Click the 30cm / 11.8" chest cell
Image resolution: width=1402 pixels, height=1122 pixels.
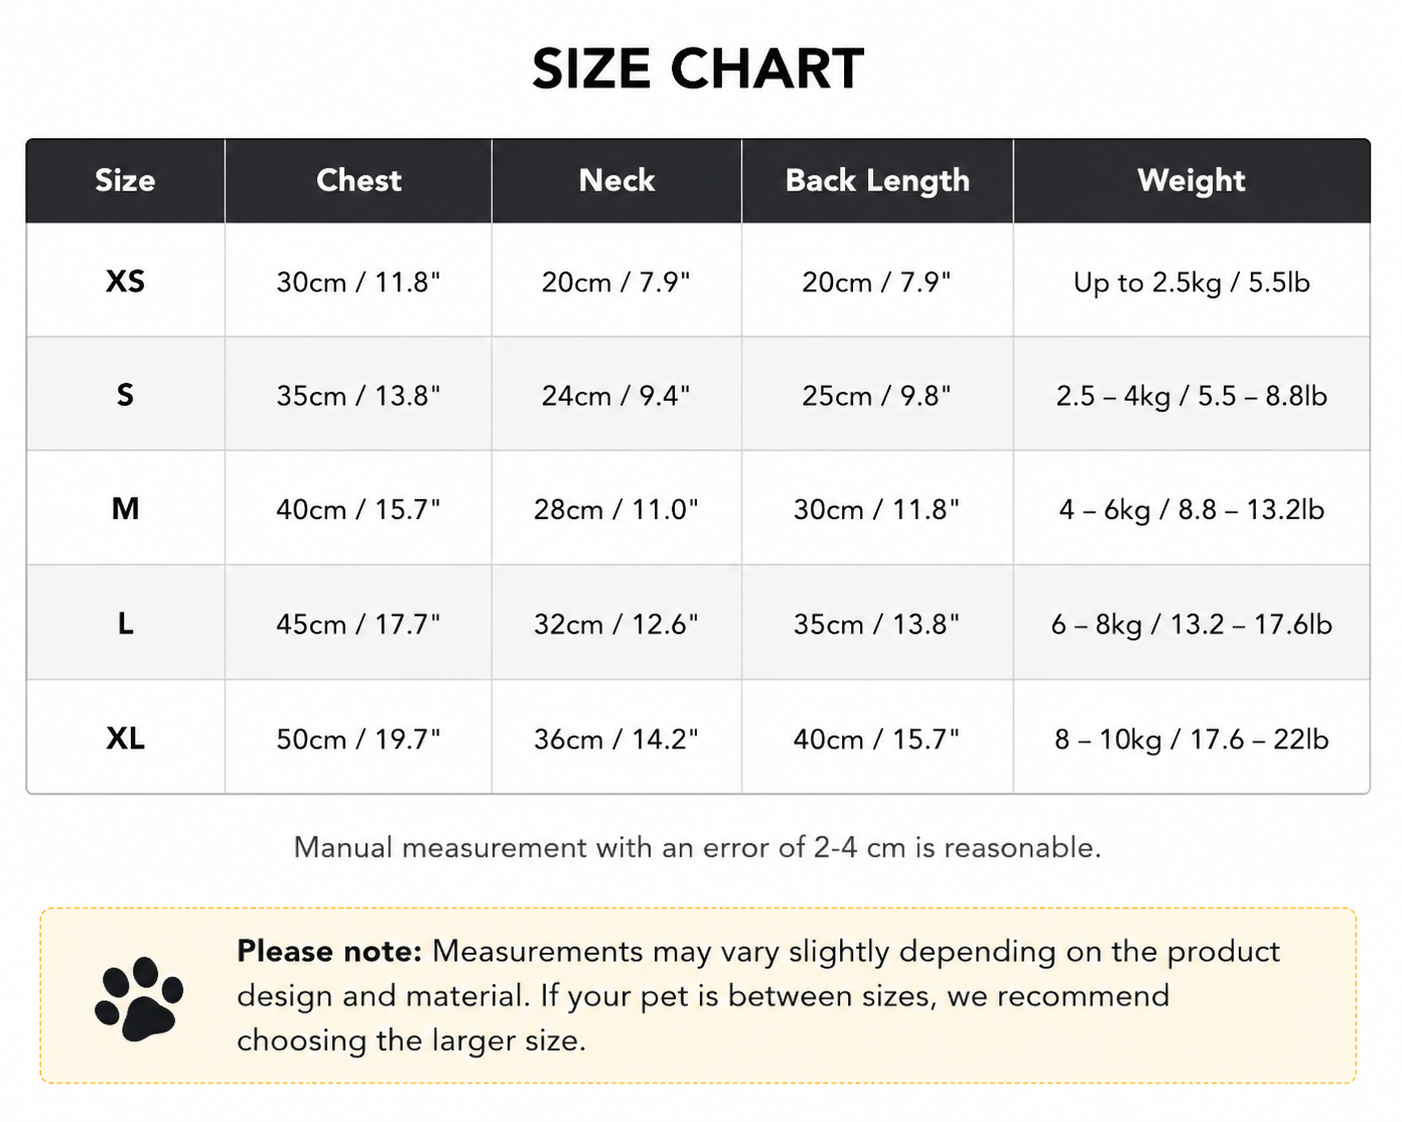358,282
